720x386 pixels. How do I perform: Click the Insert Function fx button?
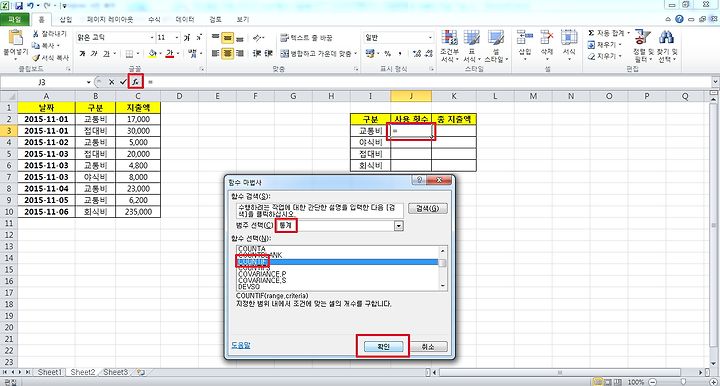coord(135,82)
